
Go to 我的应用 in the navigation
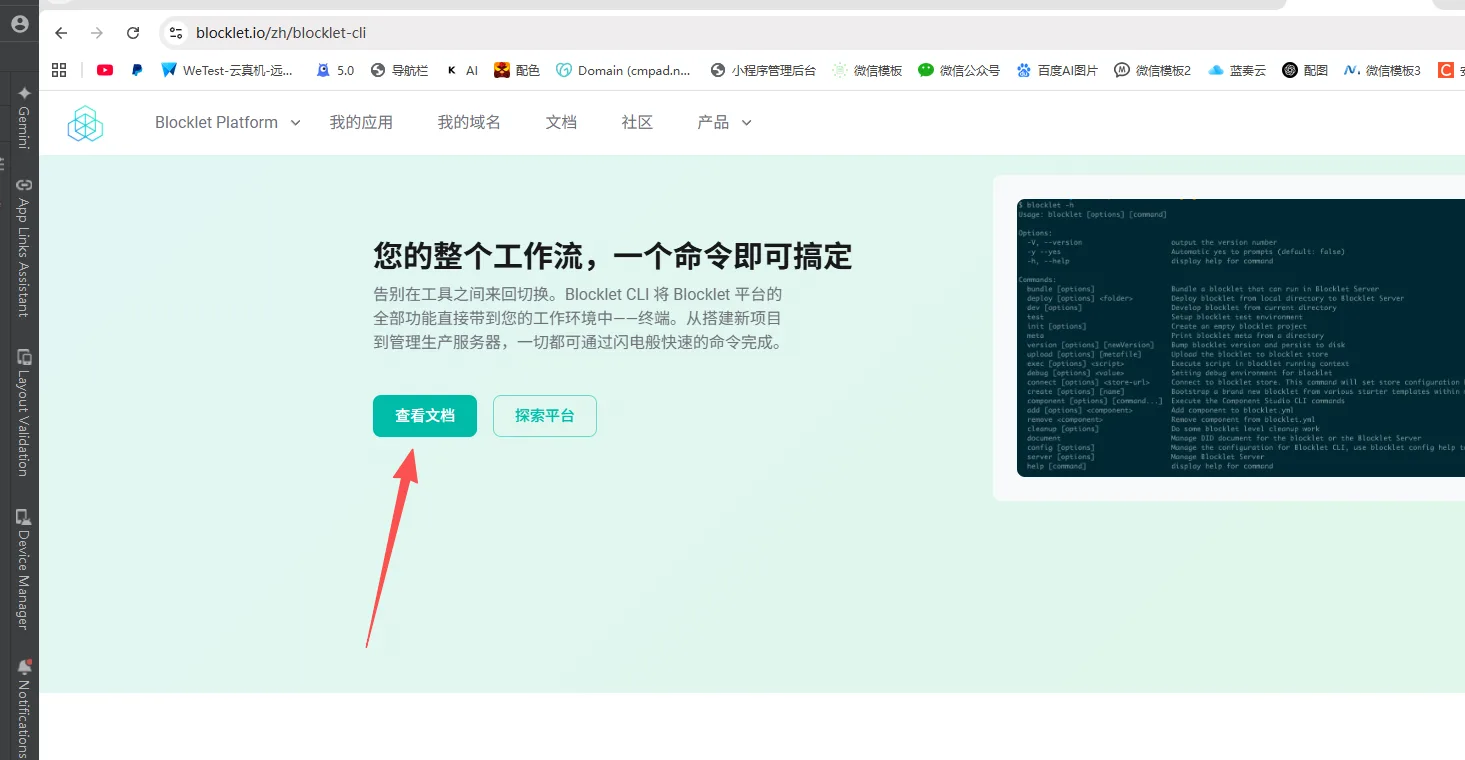pos(361,122)
